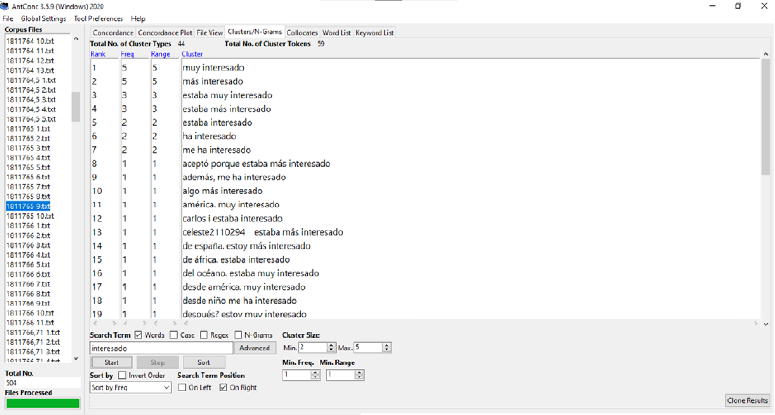Enable the N-Grams checkbox
775x415 pixels.
[240, 335]
